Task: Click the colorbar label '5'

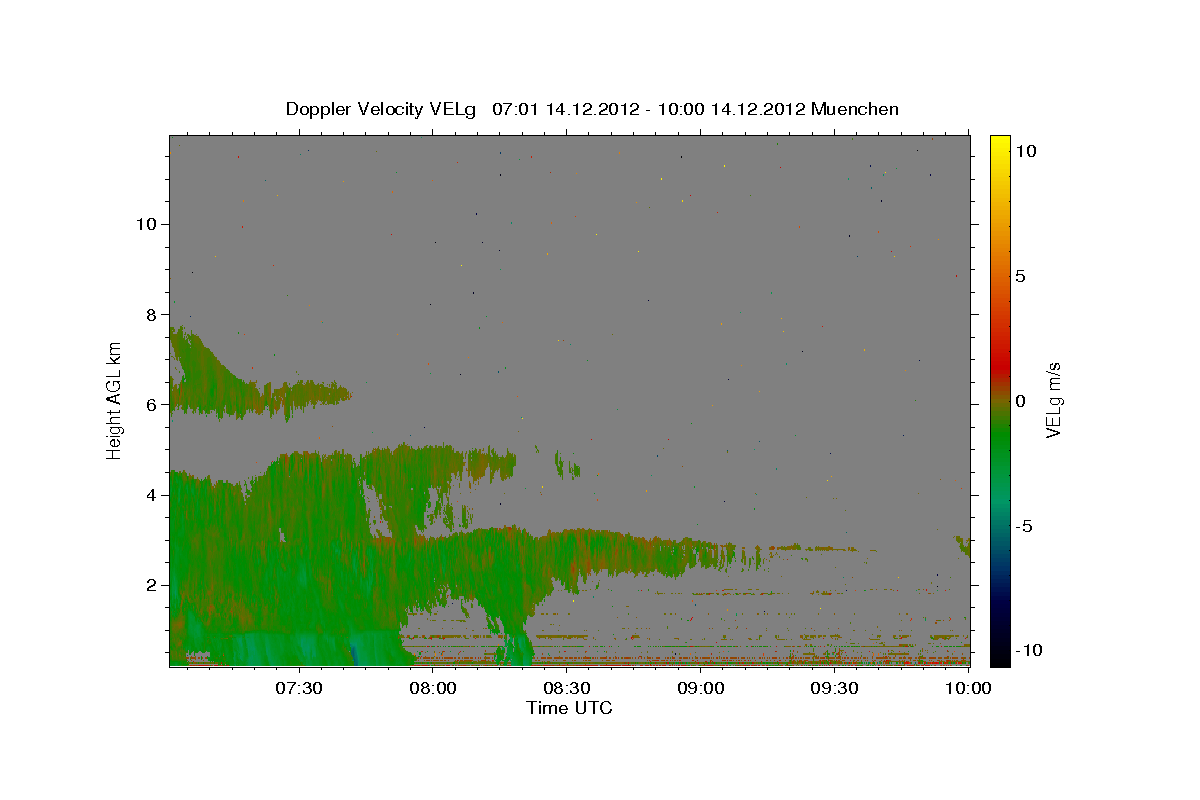Action: pyautogui.click(x=1020, y=276)
